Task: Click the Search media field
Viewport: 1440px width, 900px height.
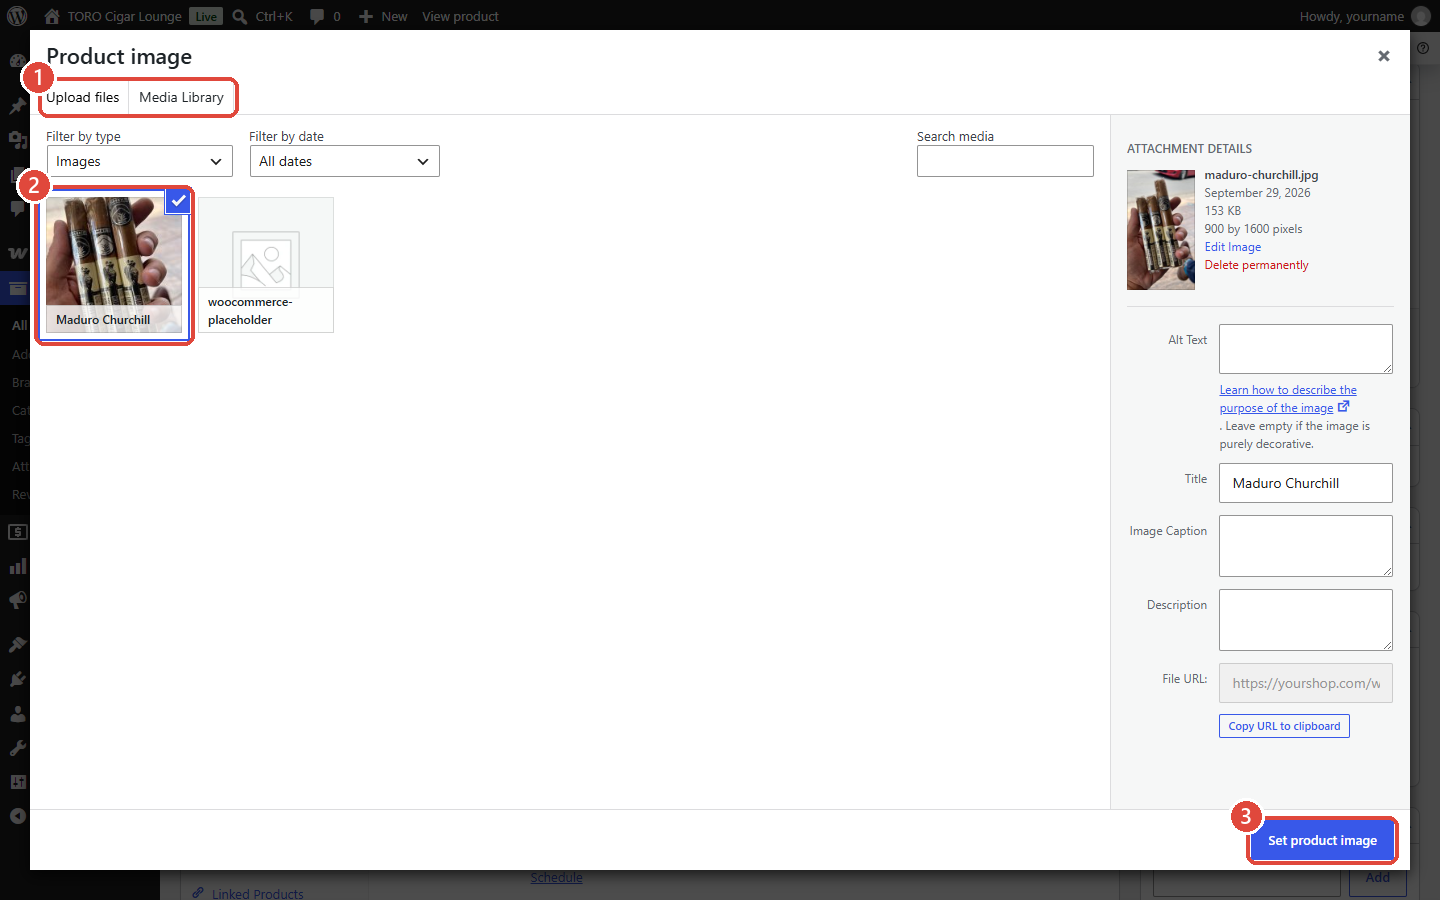Action: point(1005,161)
